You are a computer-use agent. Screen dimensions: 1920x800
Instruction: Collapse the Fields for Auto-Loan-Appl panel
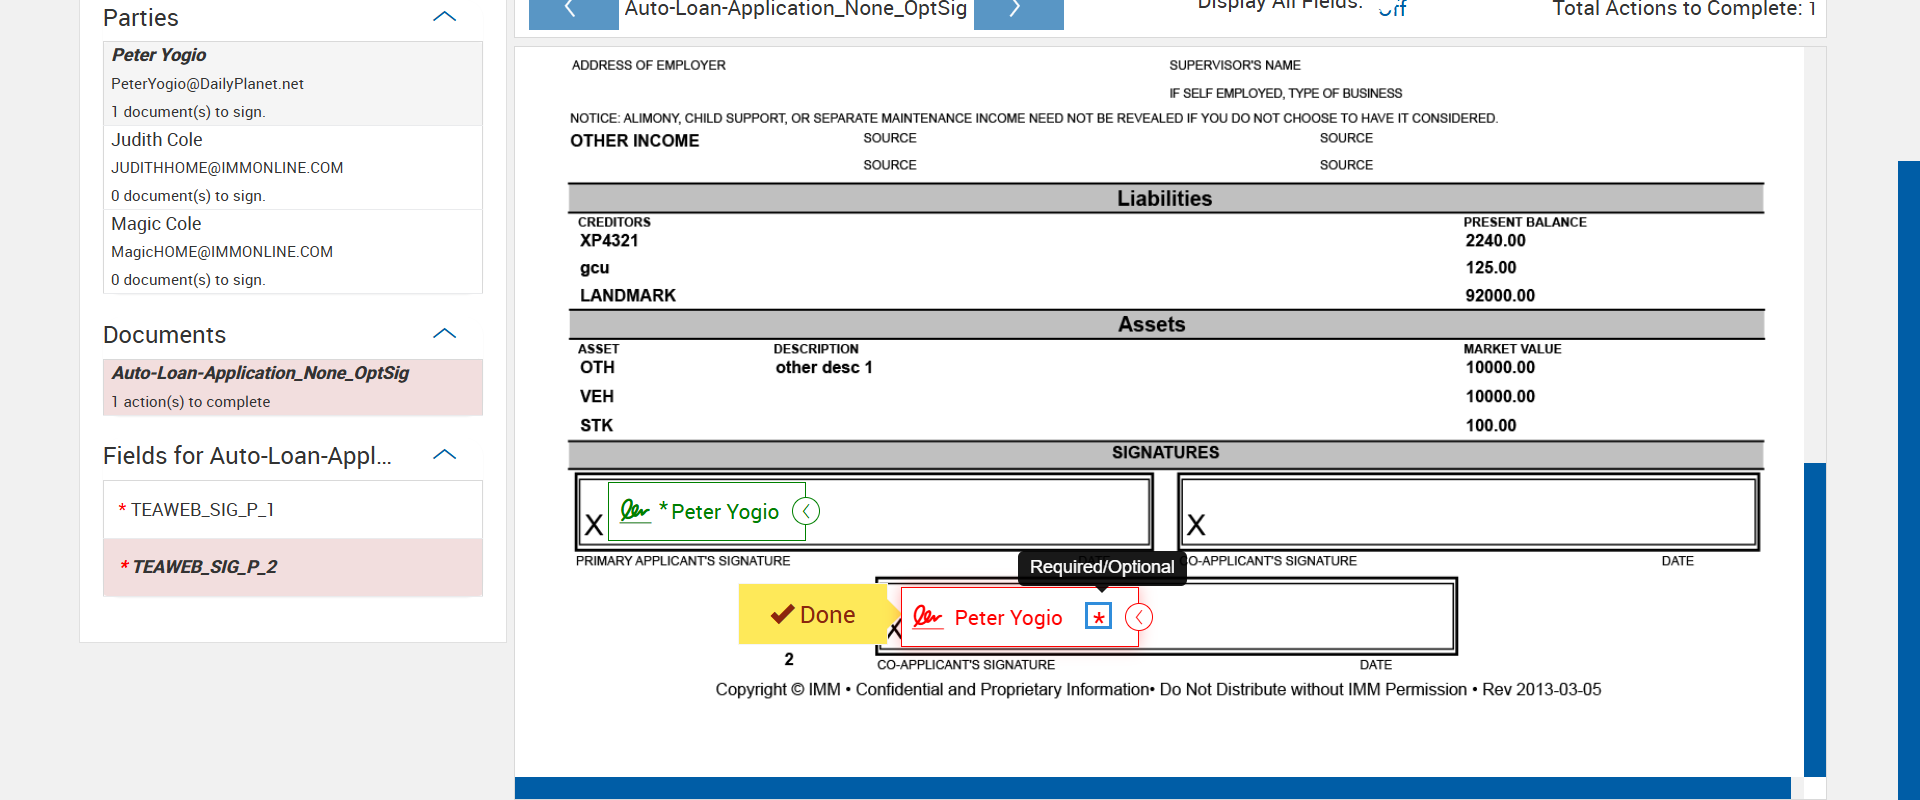(x=445, y=455)
